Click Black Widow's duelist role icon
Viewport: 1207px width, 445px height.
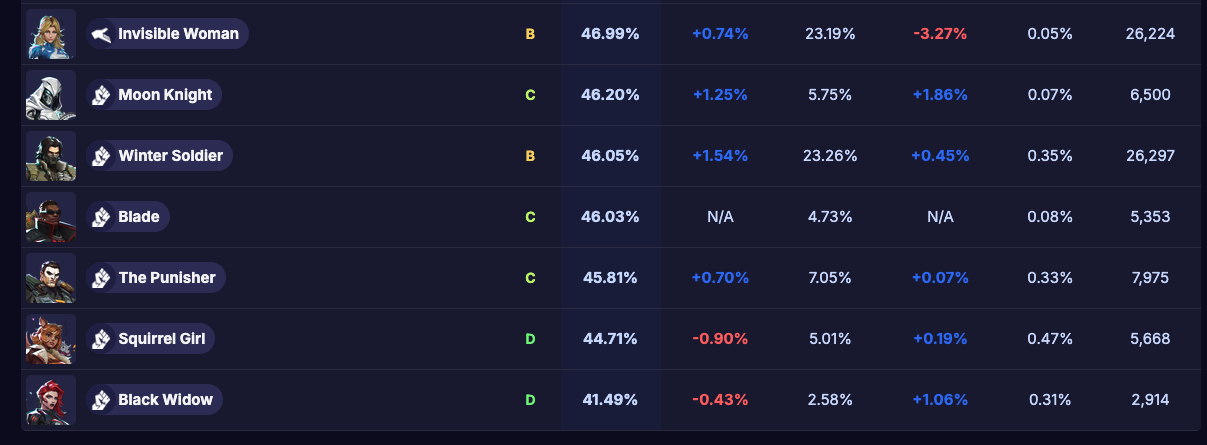point(101,400)
